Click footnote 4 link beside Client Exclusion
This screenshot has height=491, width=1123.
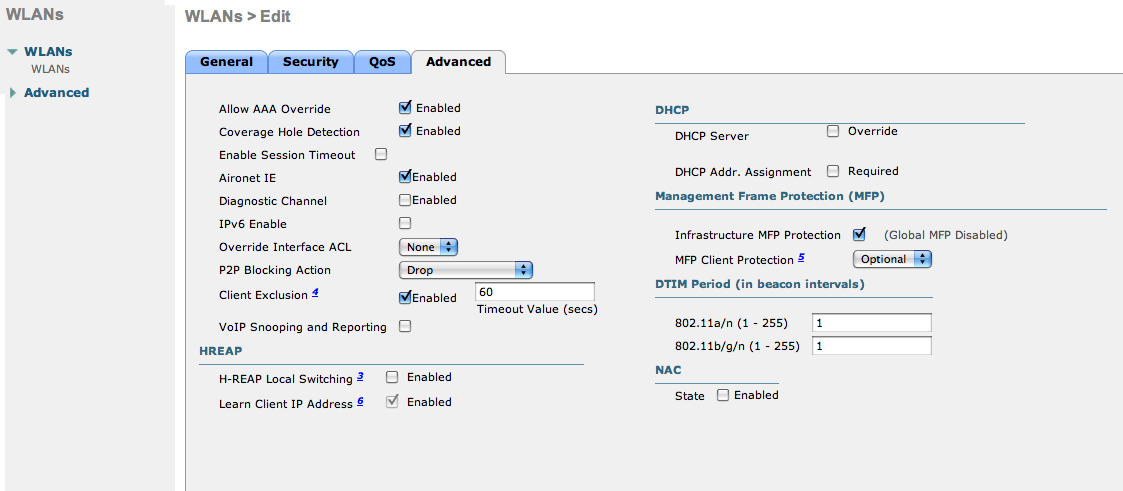point(315,294)
